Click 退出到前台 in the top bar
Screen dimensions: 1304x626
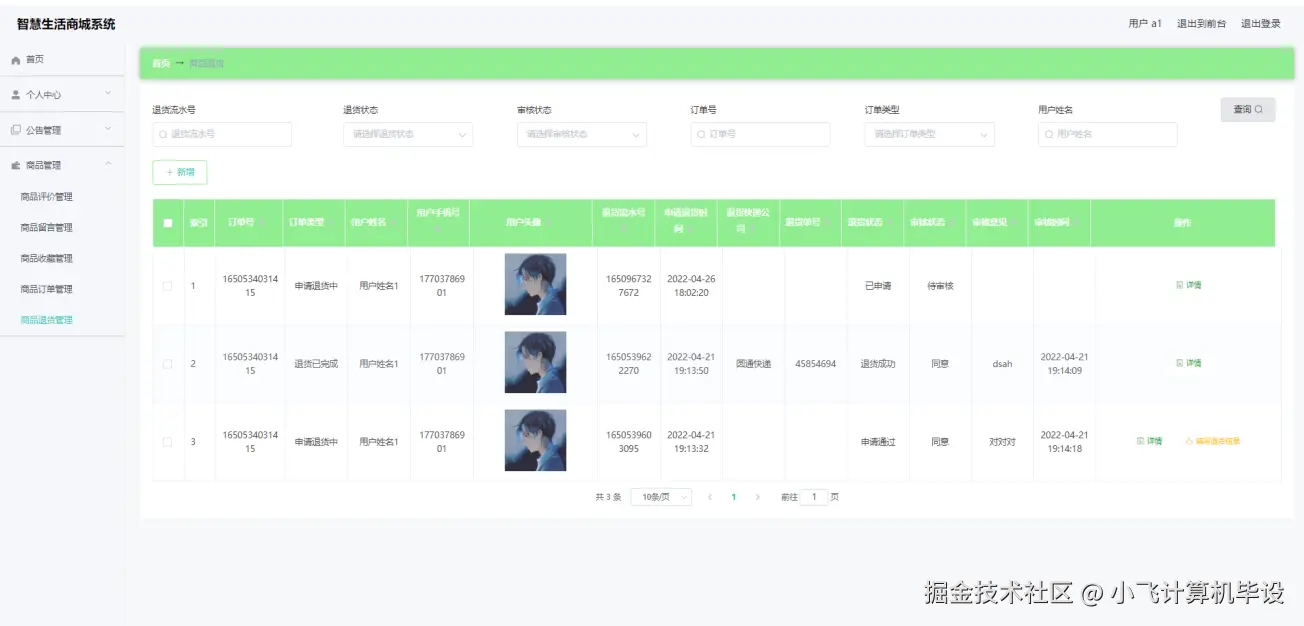[x=1201, y=24]
